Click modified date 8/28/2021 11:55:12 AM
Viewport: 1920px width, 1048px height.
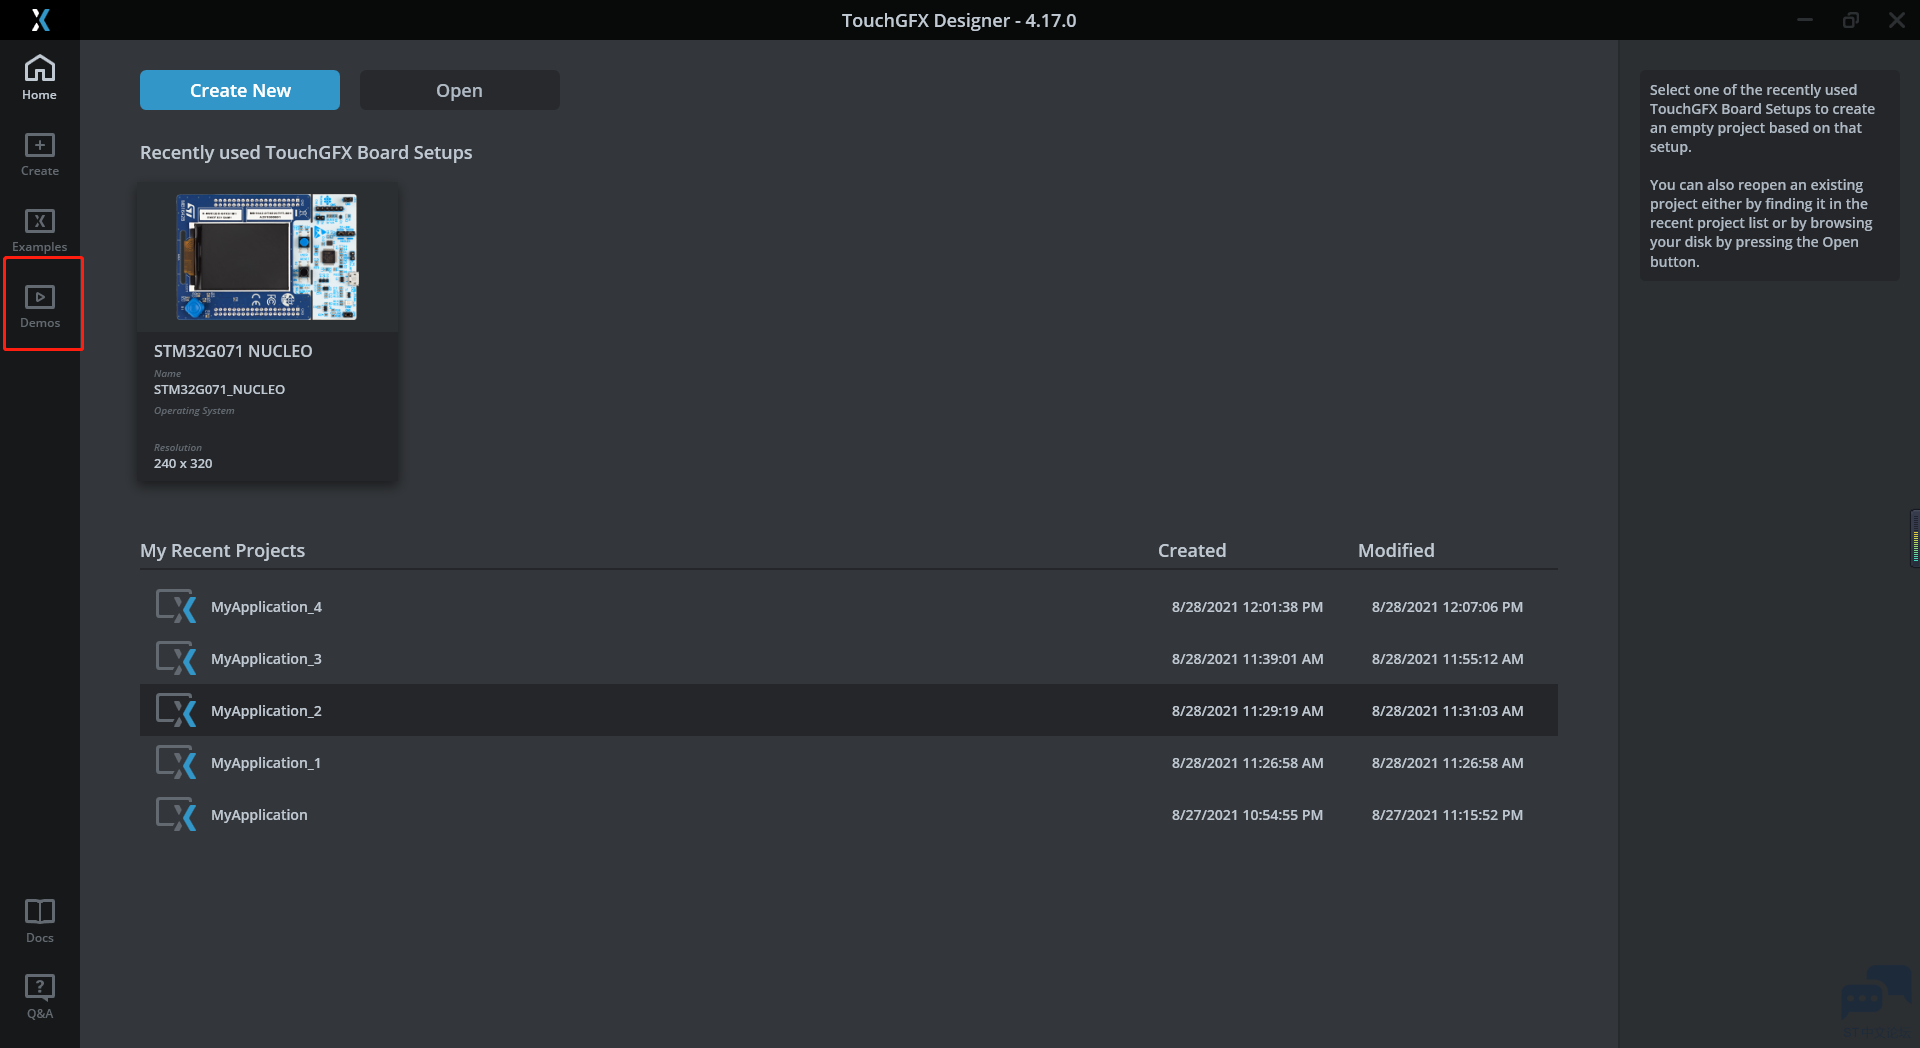(1447, 659)
